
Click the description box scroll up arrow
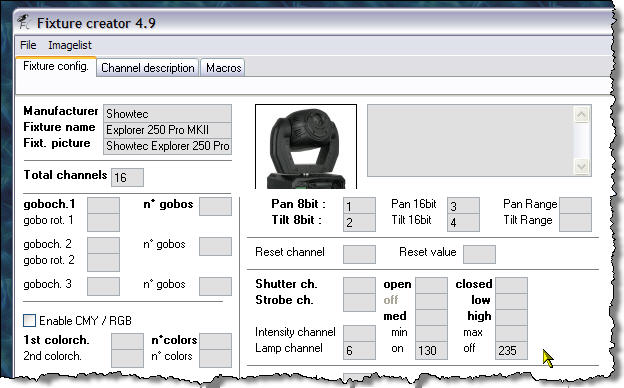581,115
